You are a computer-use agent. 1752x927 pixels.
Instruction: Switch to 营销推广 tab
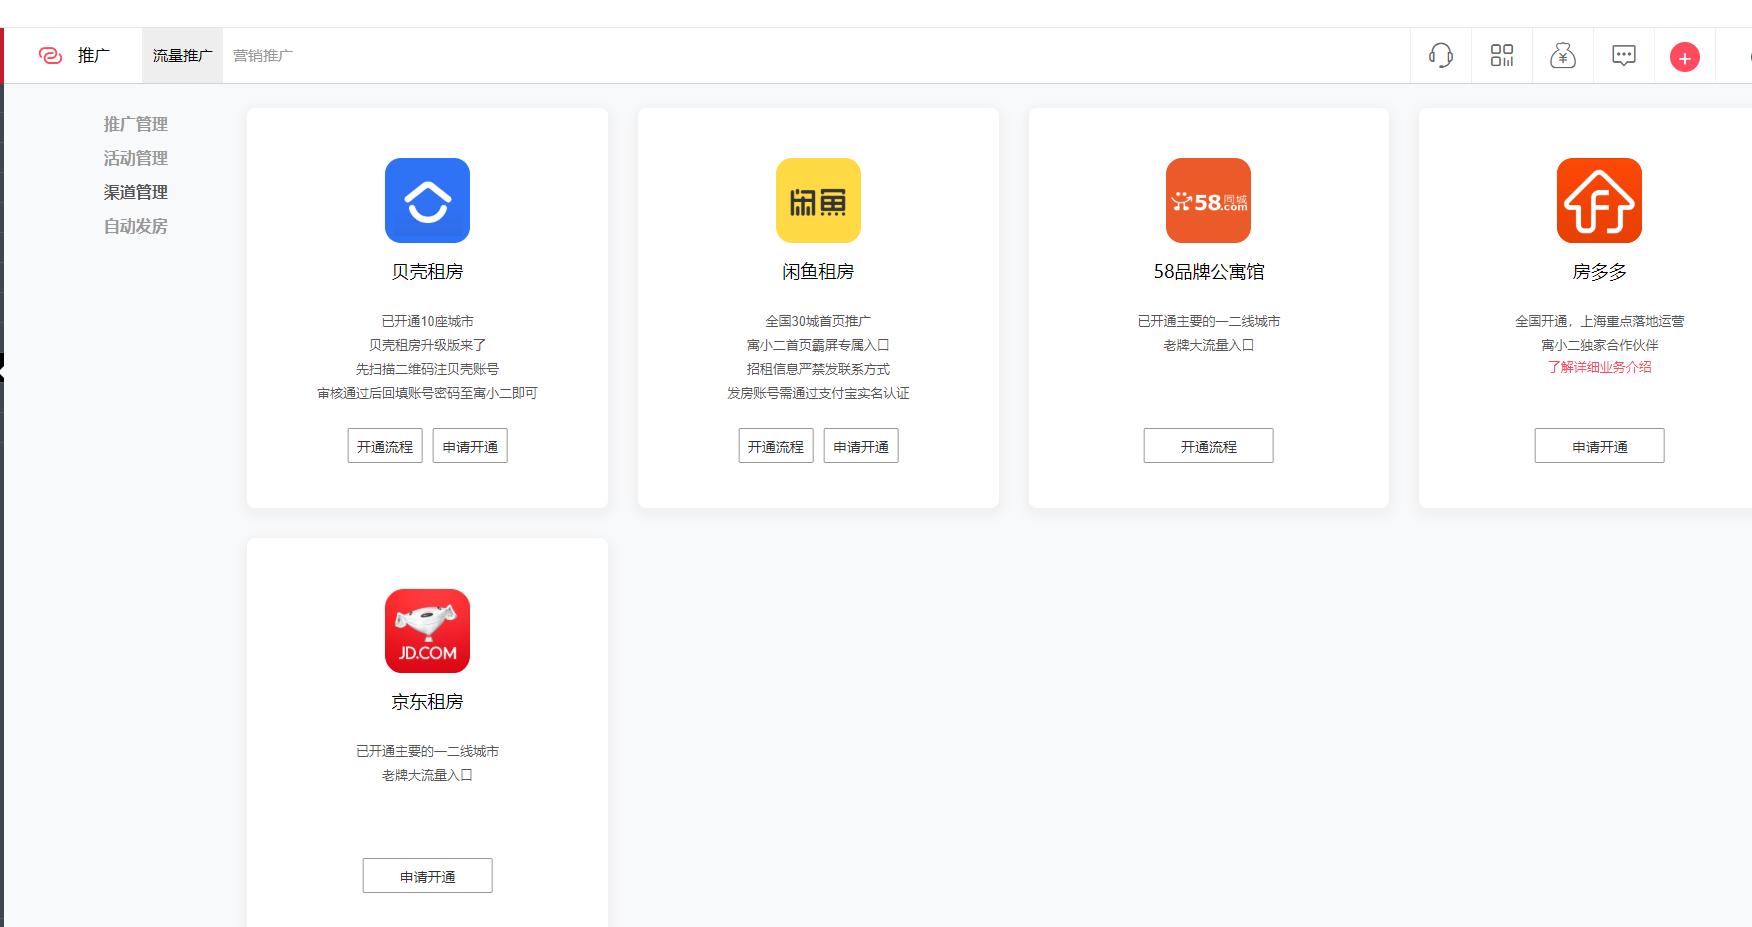(x=263, y=56)
